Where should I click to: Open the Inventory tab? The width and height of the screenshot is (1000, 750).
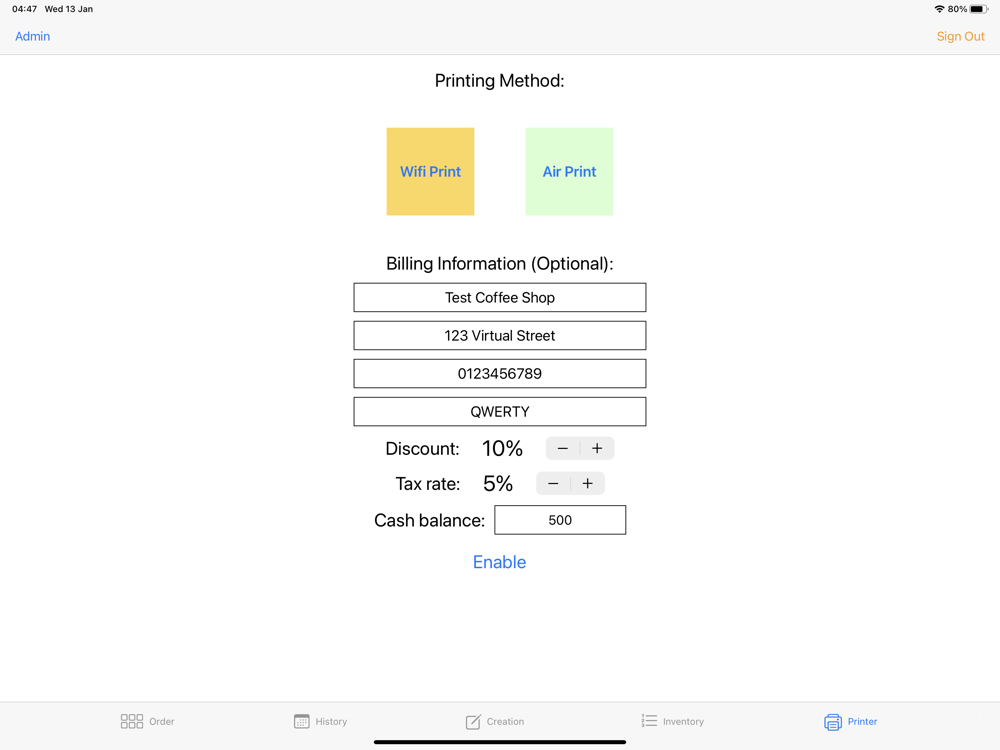[673, 721]
